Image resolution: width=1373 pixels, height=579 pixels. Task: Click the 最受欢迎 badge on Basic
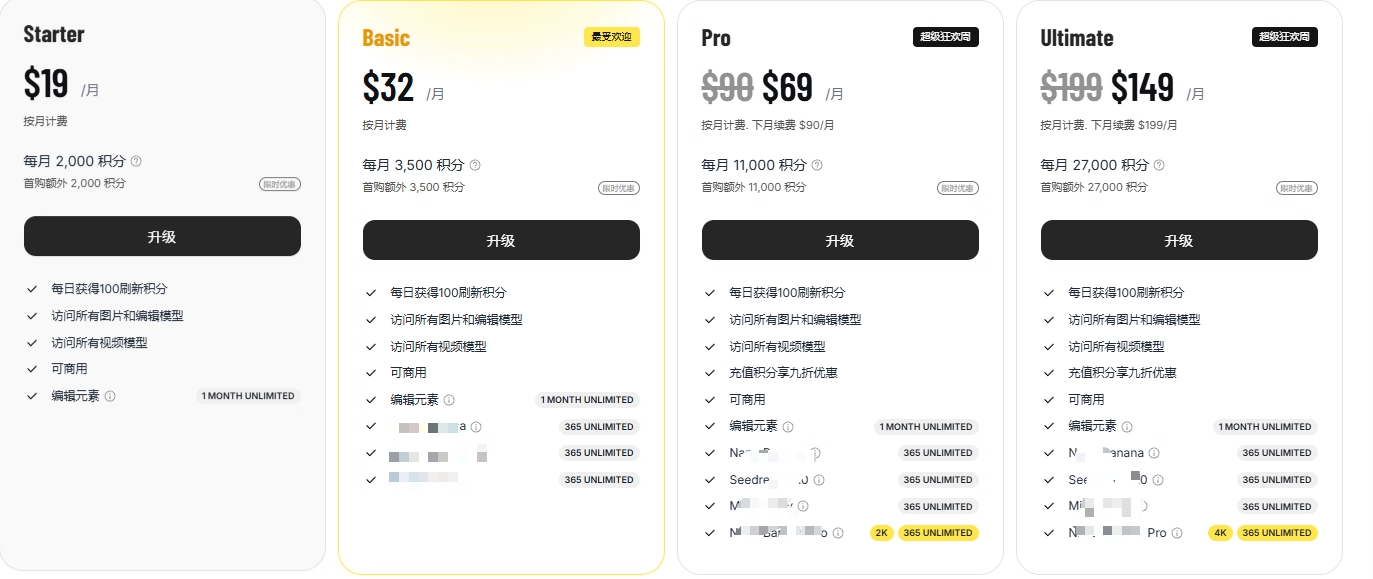pyautogui.click(x=611, y=37)
